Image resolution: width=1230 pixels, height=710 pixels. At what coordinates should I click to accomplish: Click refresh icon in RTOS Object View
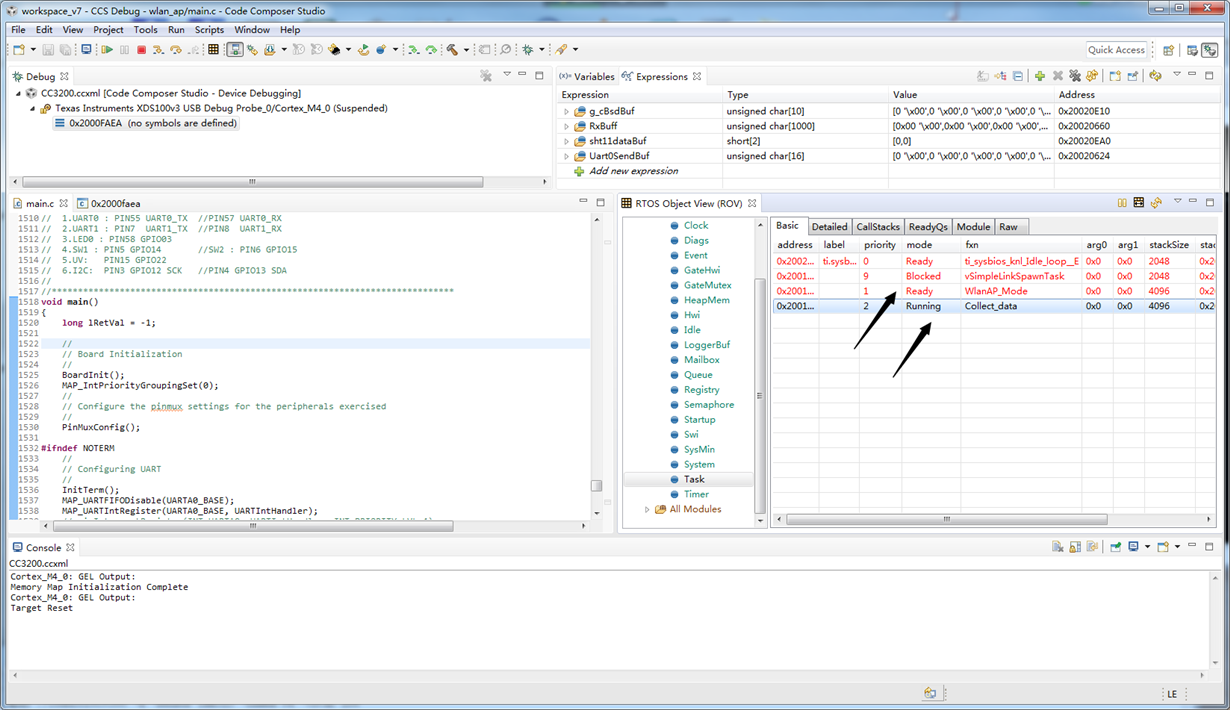click(1156, 203)
